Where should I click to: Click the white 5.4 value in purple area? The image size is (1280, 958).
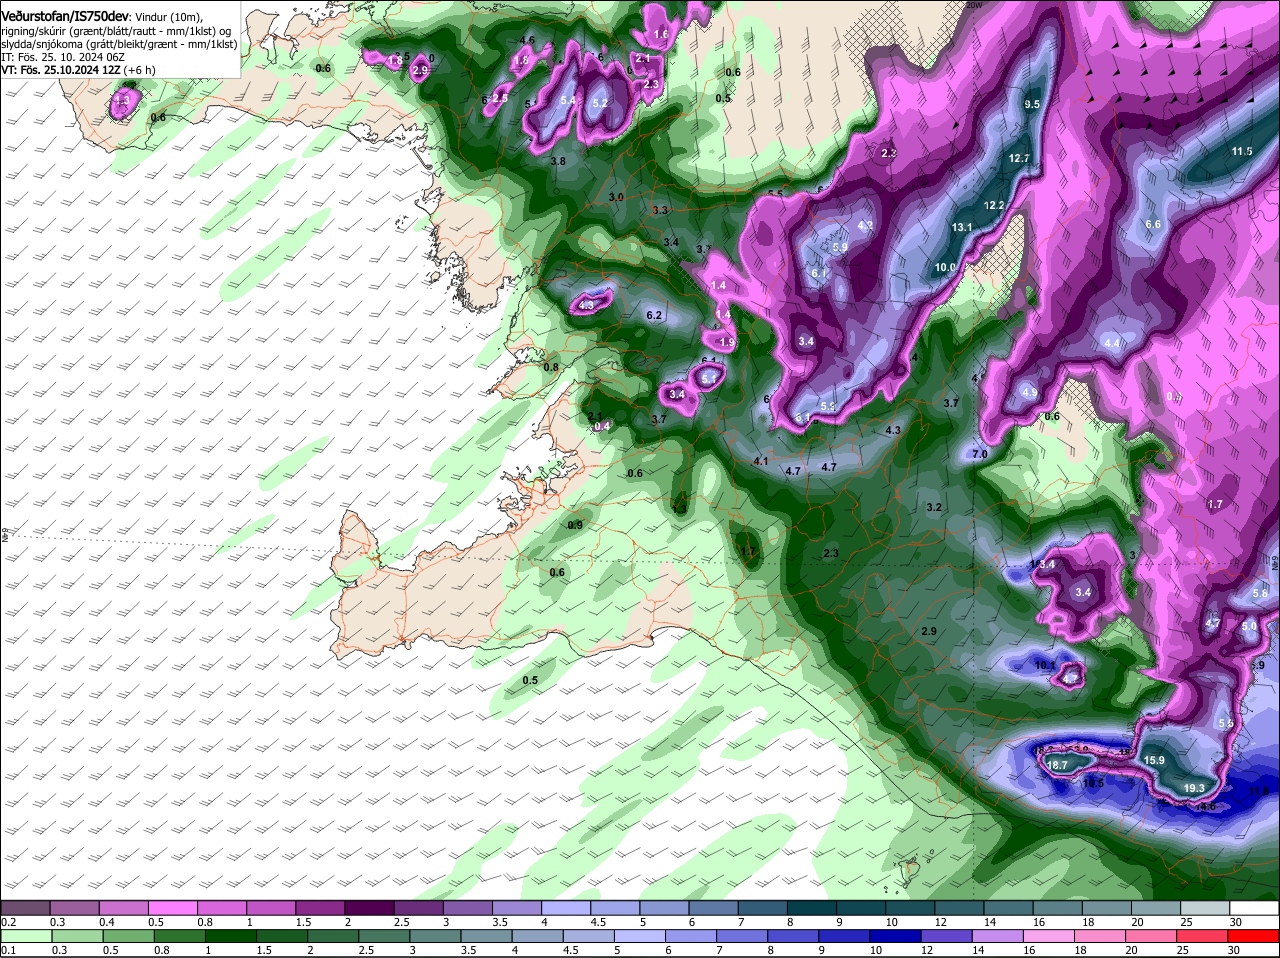pos(568,101)
